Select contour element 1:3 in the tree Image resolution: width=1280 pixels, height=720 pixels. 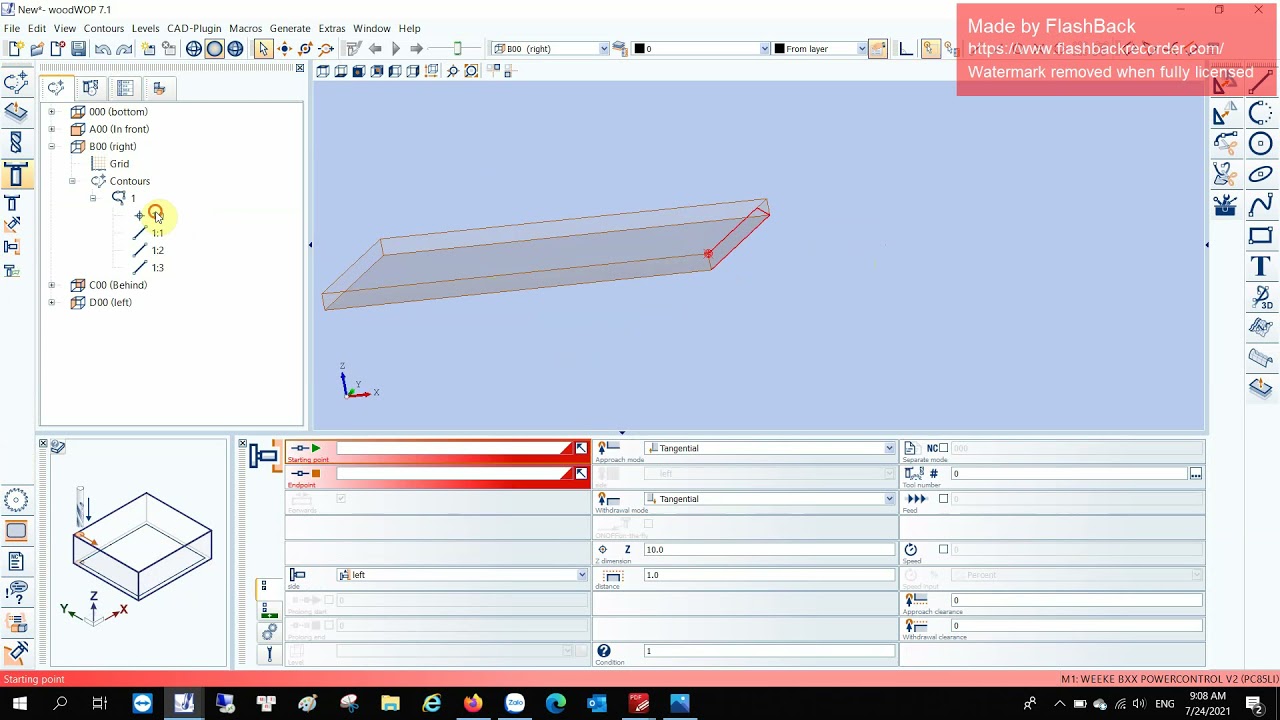click(x=157, y=268)
